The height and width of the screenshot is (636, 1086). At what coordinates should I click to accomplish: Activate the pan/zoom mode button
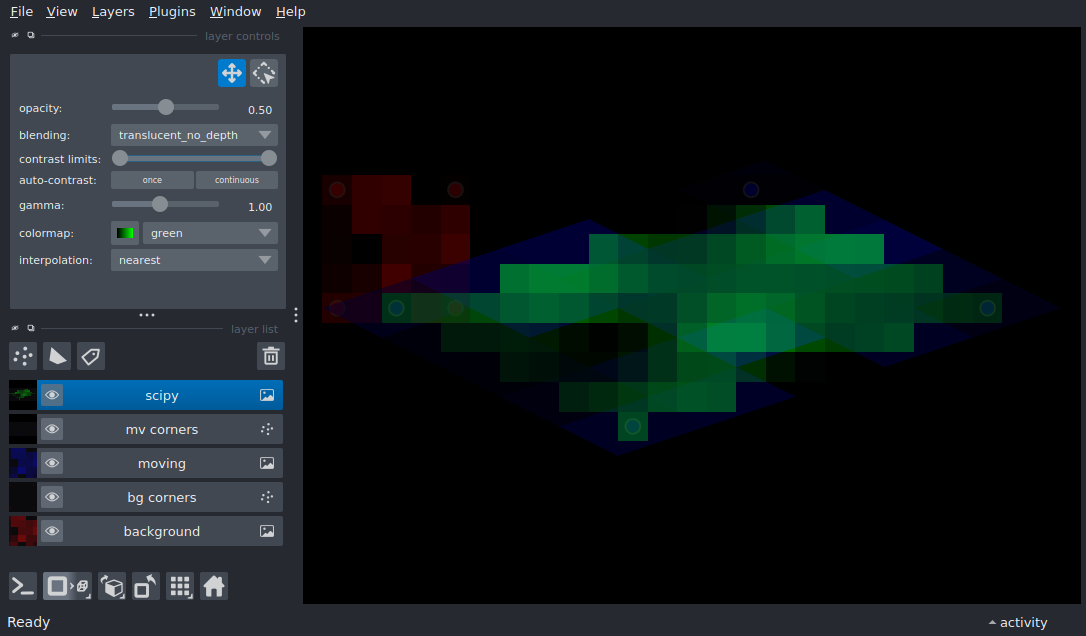coord(231,73)
